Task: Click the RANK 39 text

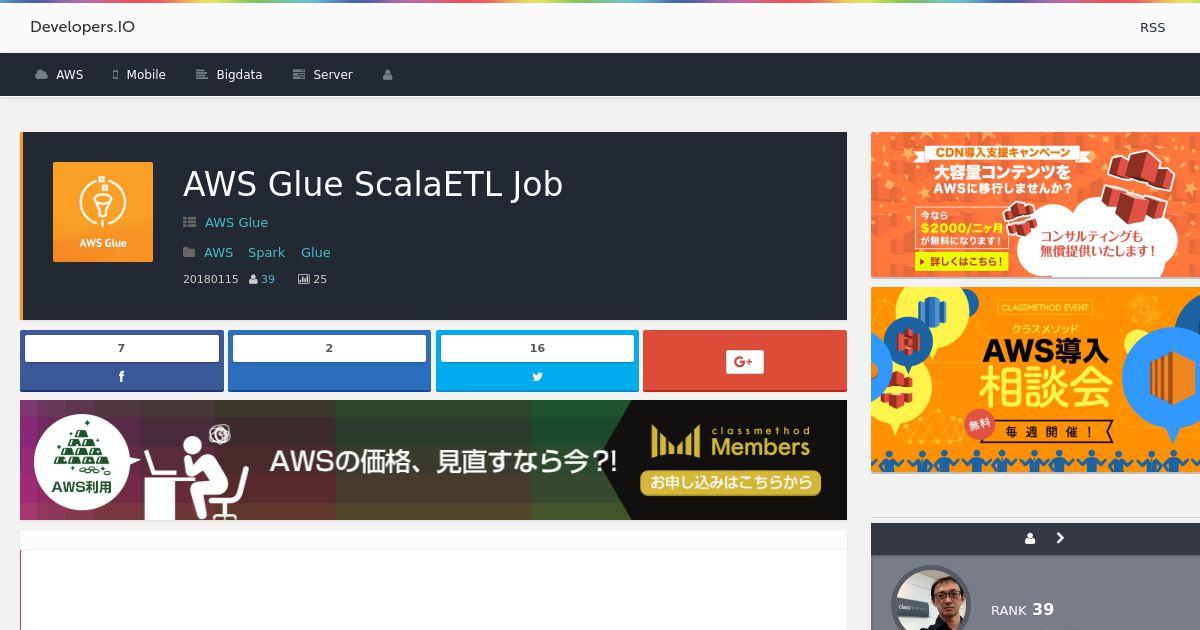Action: tap(1022, 609)
